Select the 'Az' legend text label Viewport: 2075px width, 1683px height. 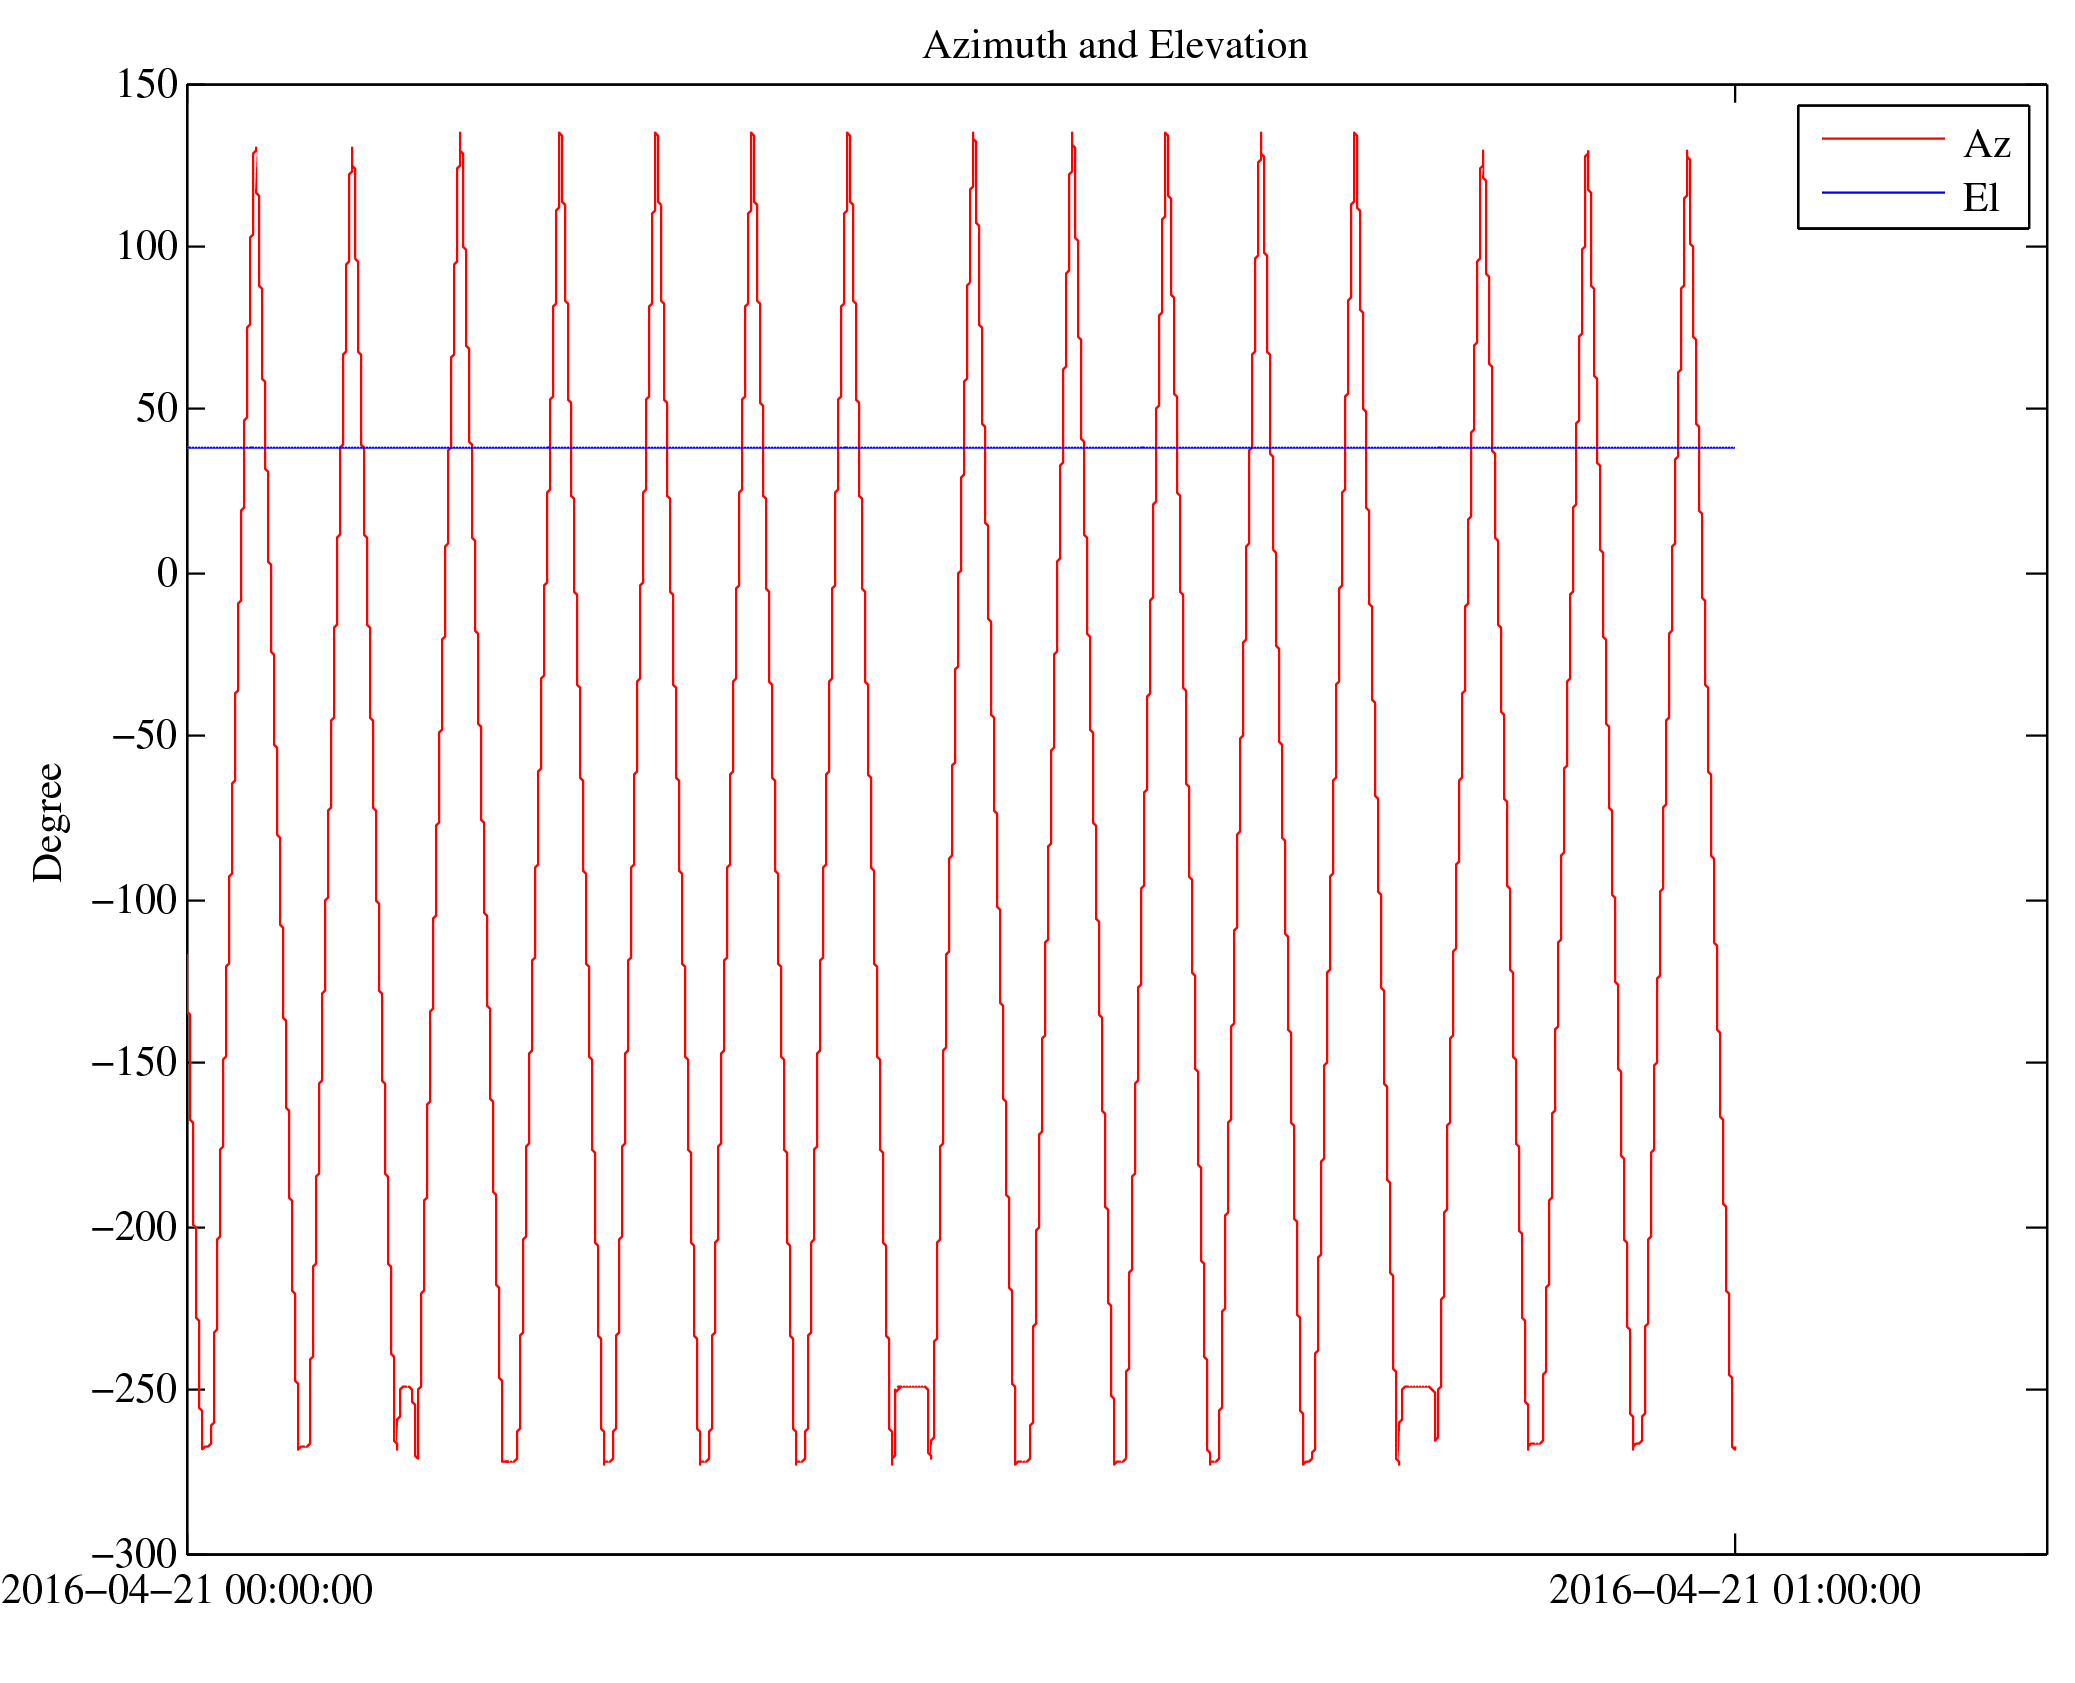(x=1986, y=145)
